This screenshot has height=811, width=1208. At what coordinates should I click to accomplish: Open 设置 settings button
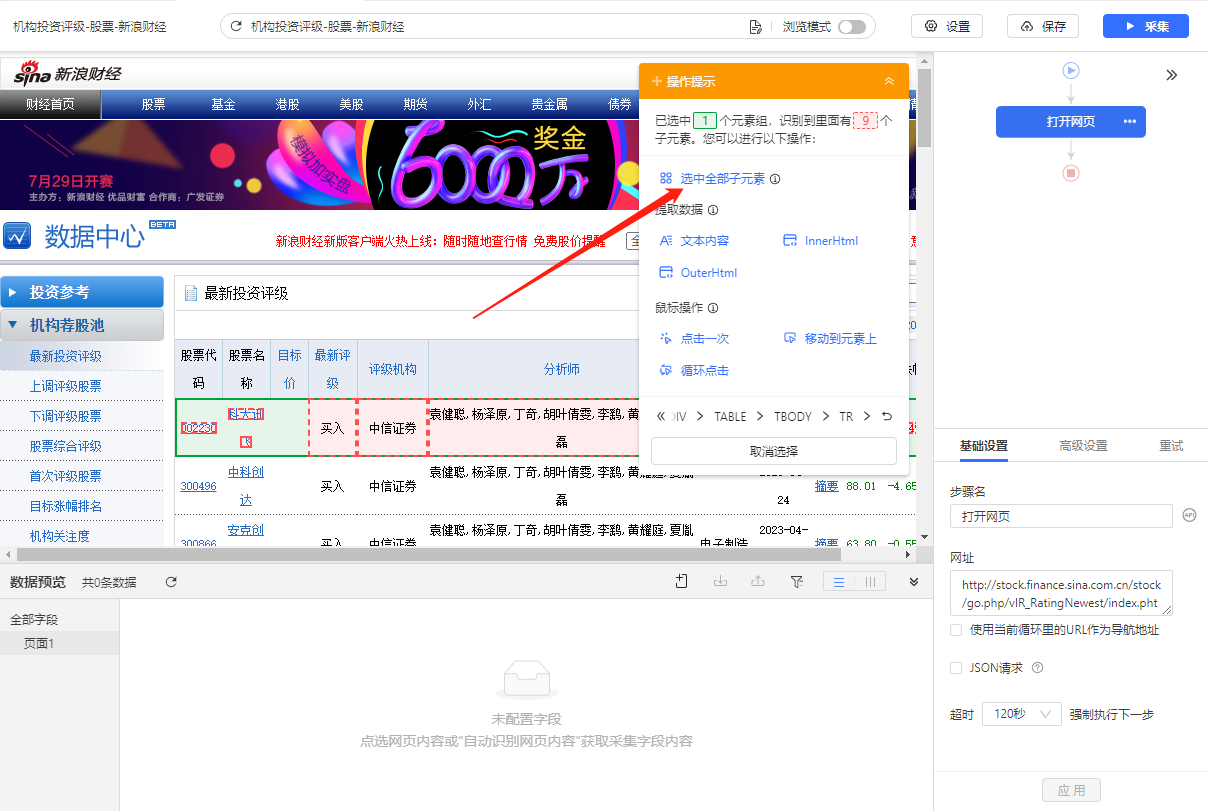pos(947,26)
